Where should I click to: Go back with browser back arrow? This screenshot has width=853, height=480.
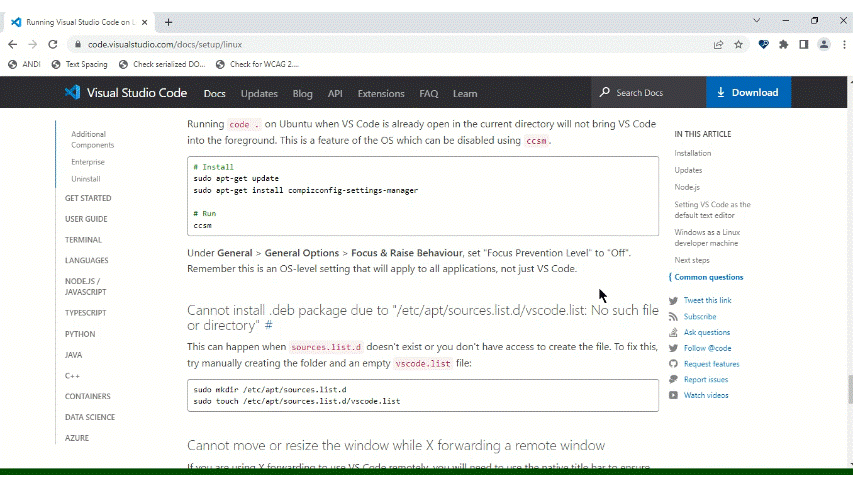(x=13, y=45)
